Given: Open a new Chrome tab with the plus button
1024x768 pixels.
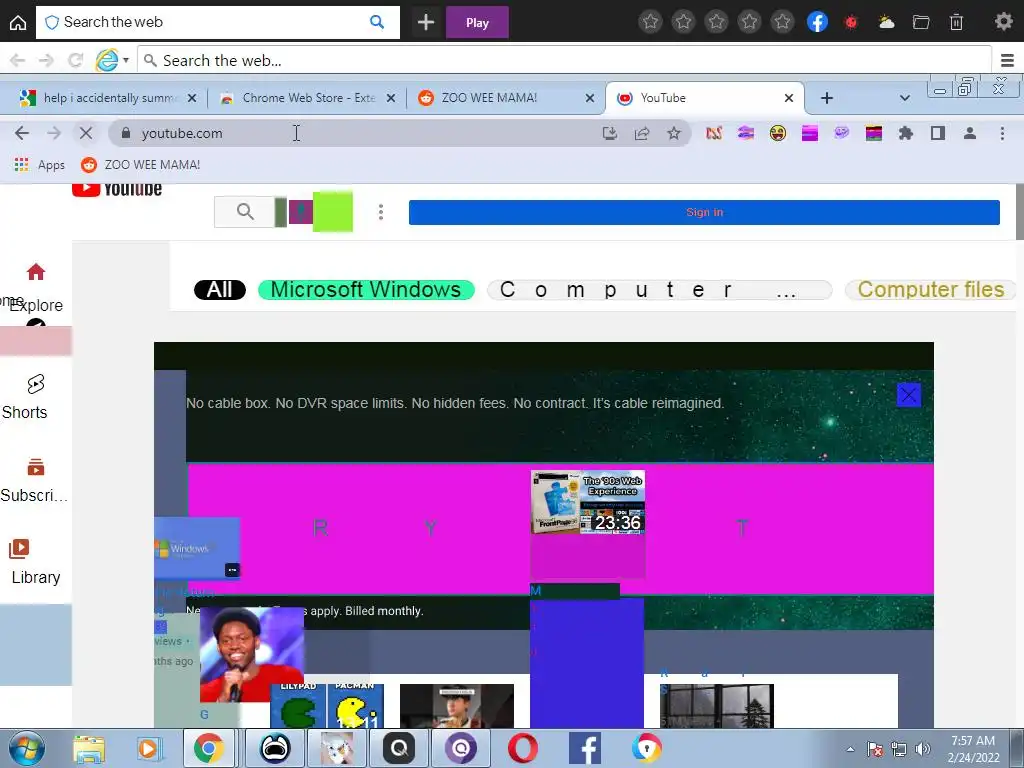Looking at the screenshot, I should (x=827, y=98).
